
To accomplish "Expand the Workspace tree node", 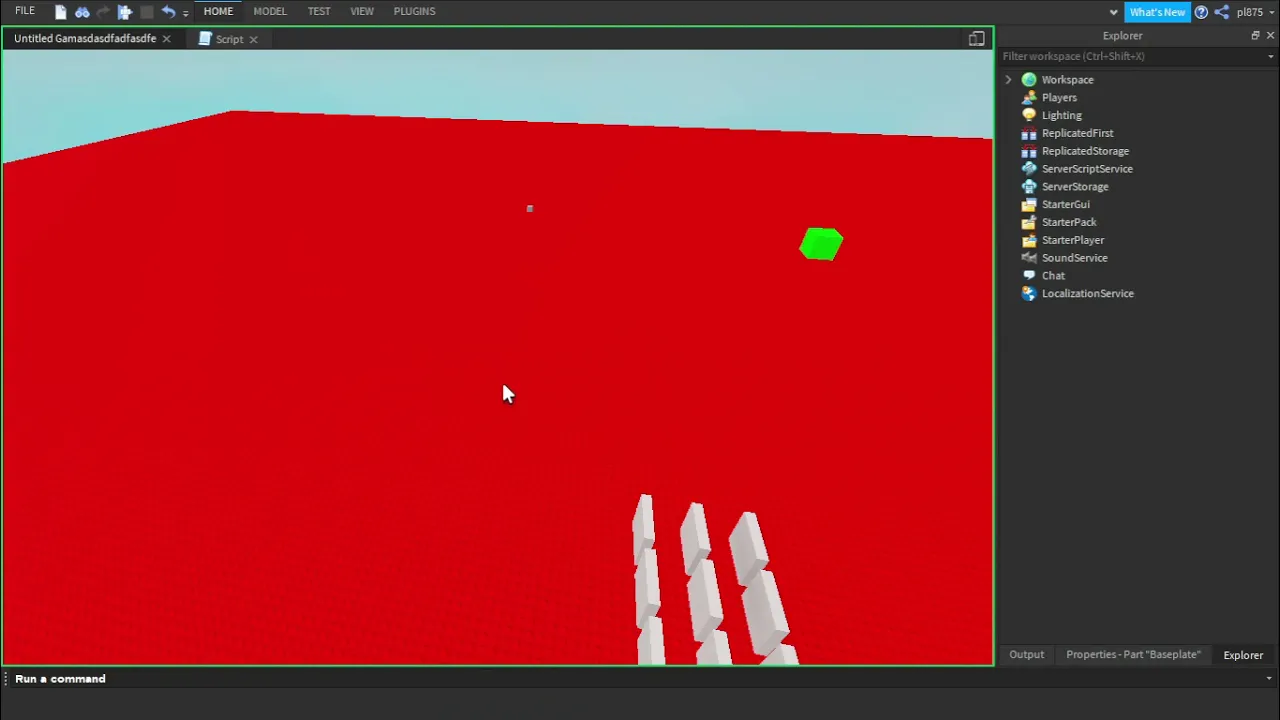I will (1008, 80).
